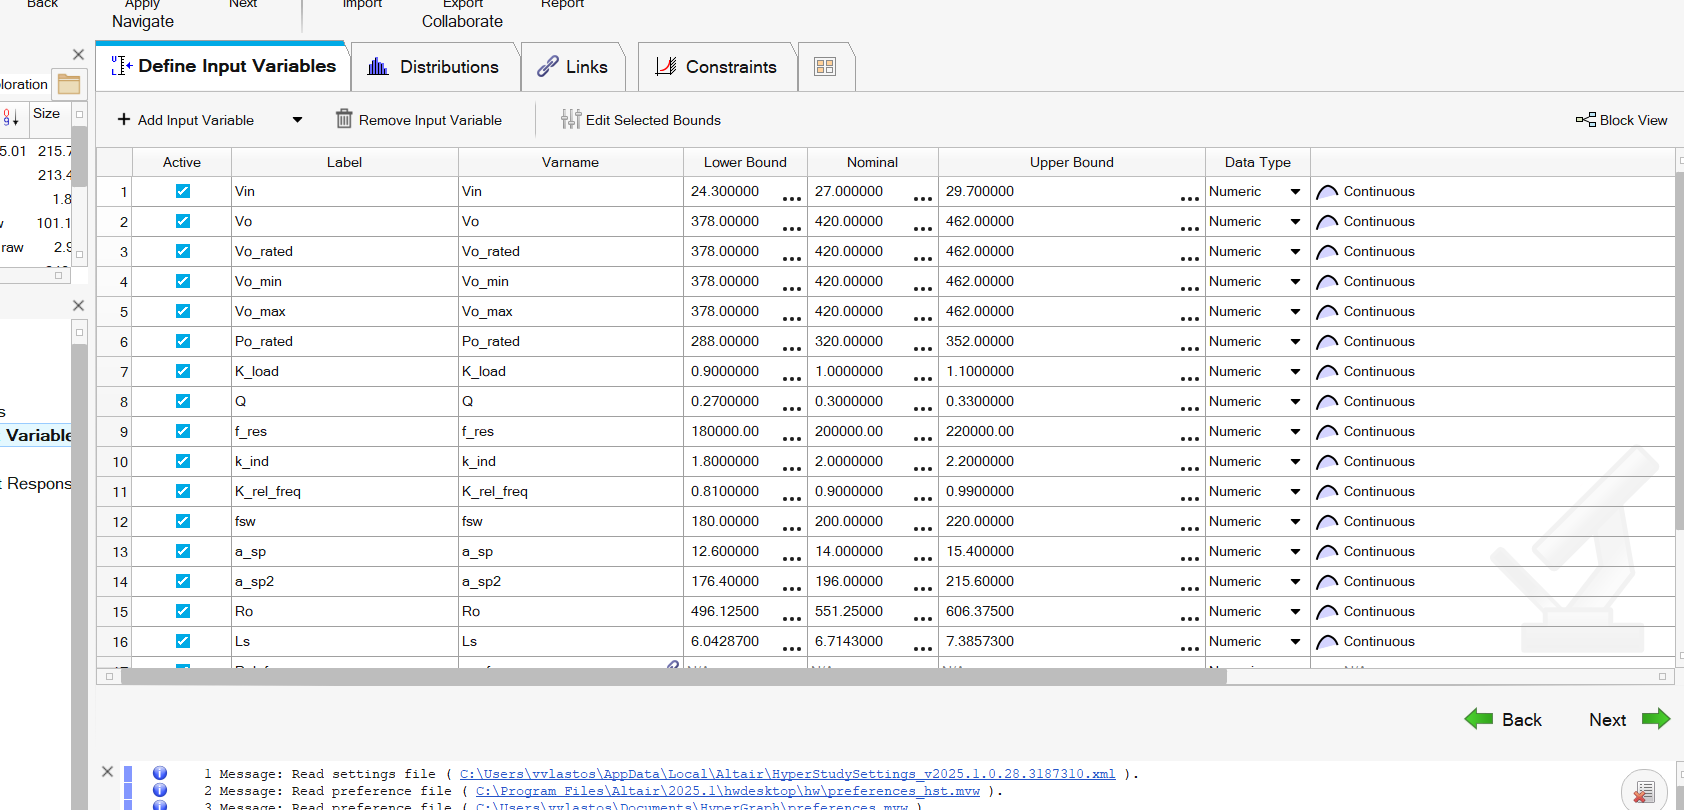Click the Remove Input Variable trash icon

tap(344, 119)
